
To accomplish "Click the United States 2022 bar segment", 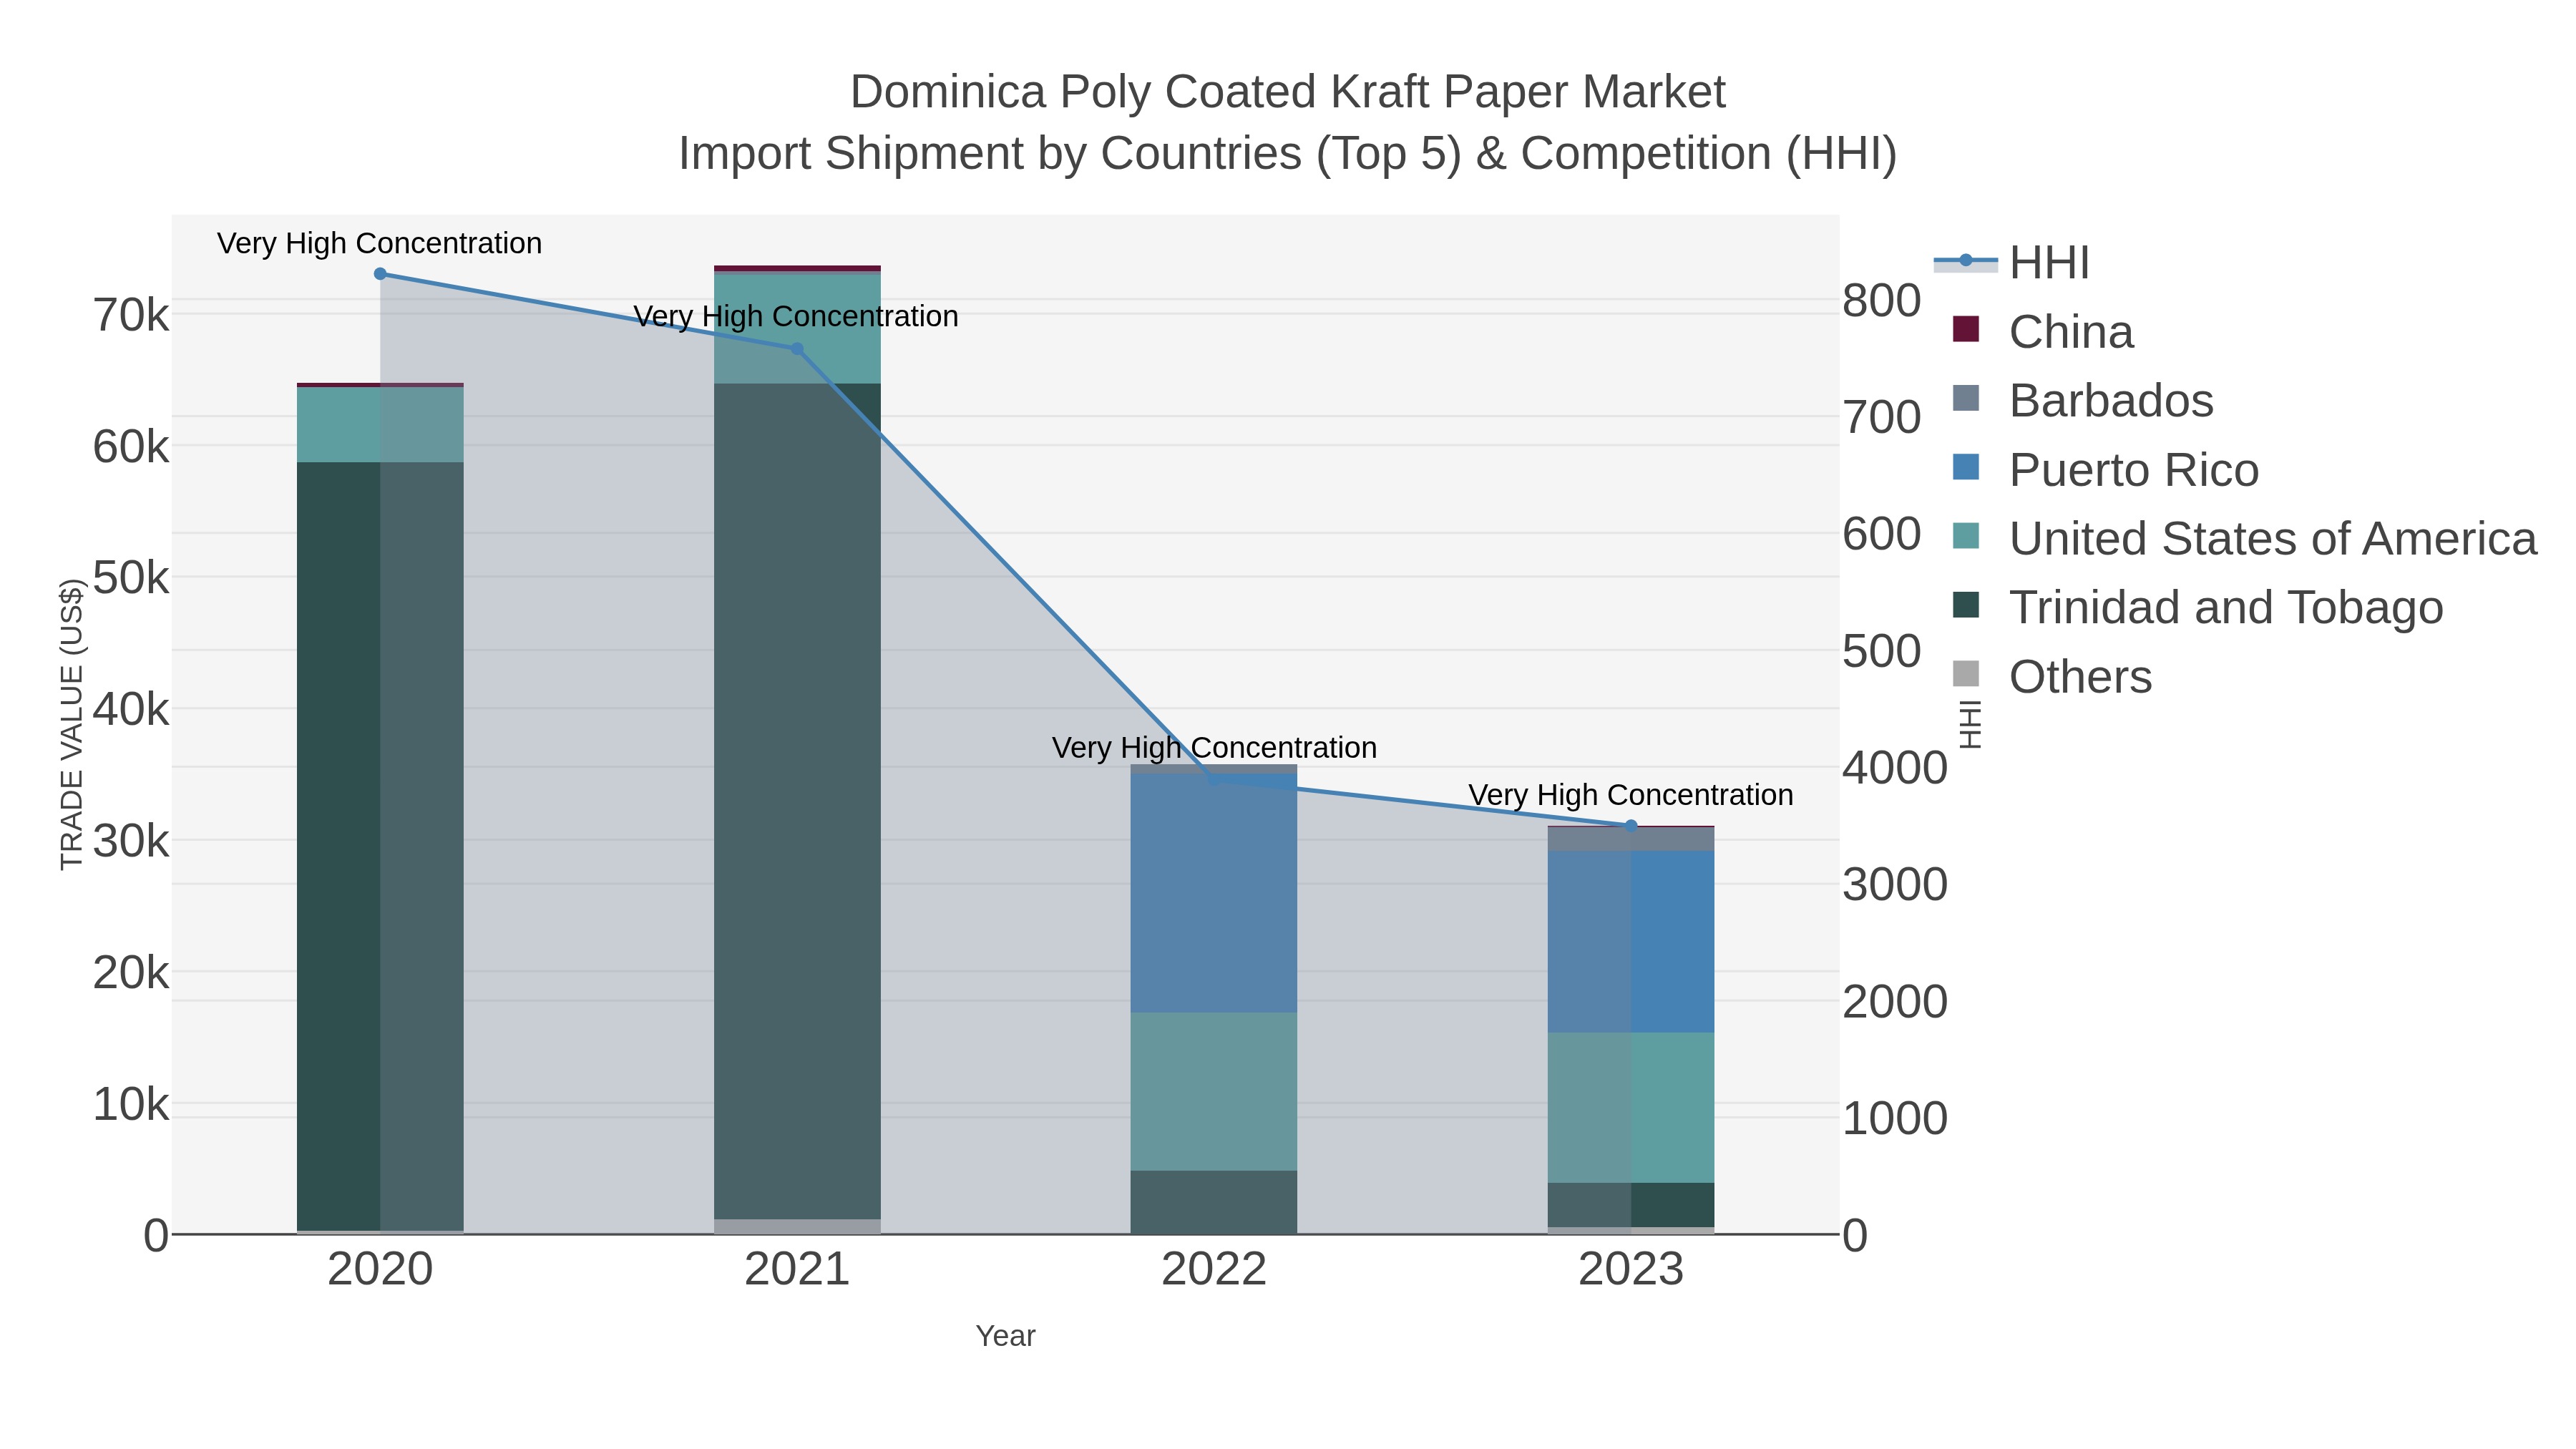I will coord(1214,1092).
